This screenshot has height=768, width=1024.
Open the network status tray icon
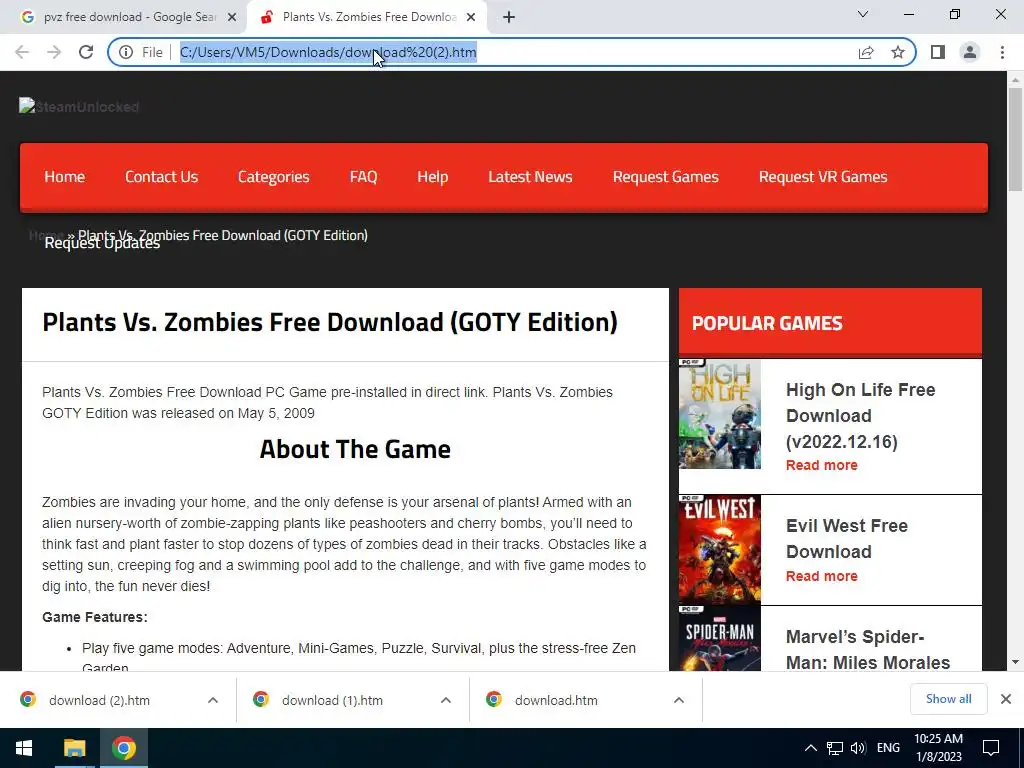[x=835, y=748]
